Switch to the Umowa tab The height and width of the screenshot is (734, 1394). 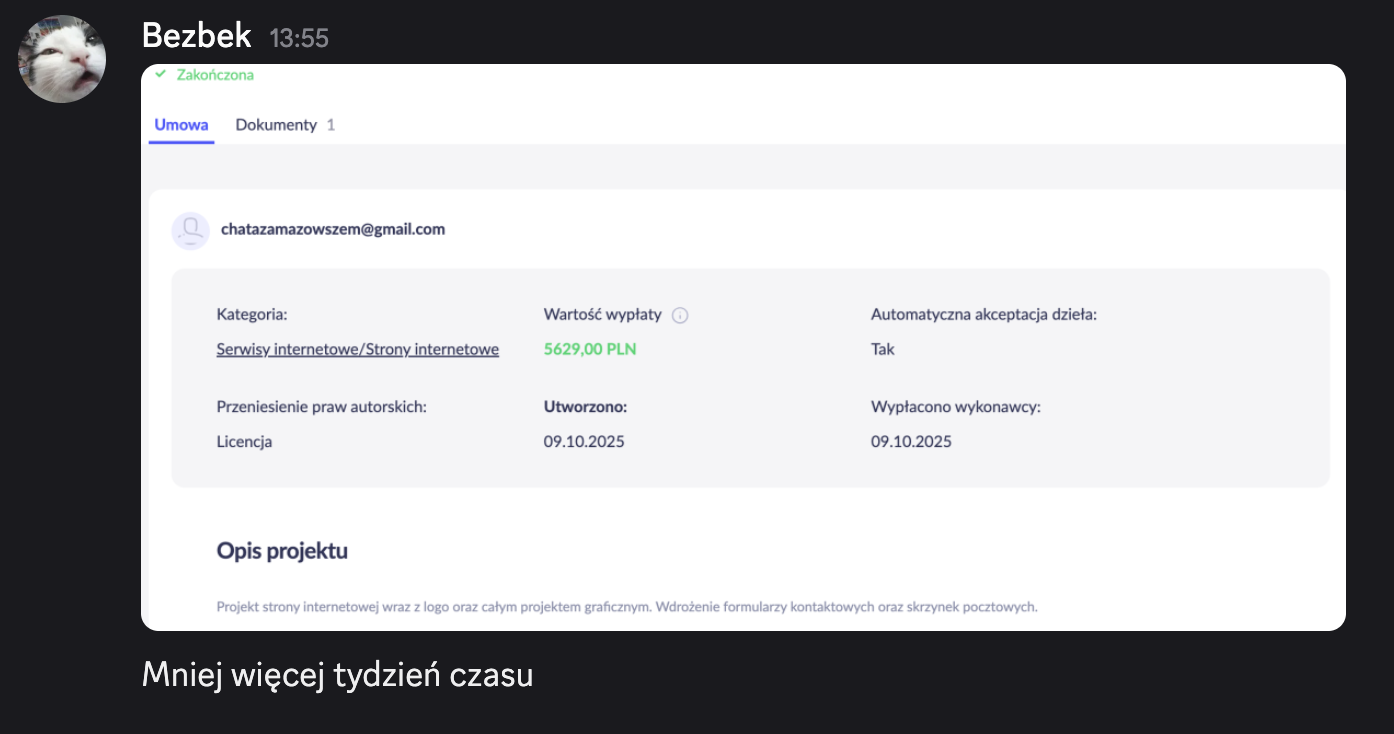pyautogui.click(x=181, y=125)
